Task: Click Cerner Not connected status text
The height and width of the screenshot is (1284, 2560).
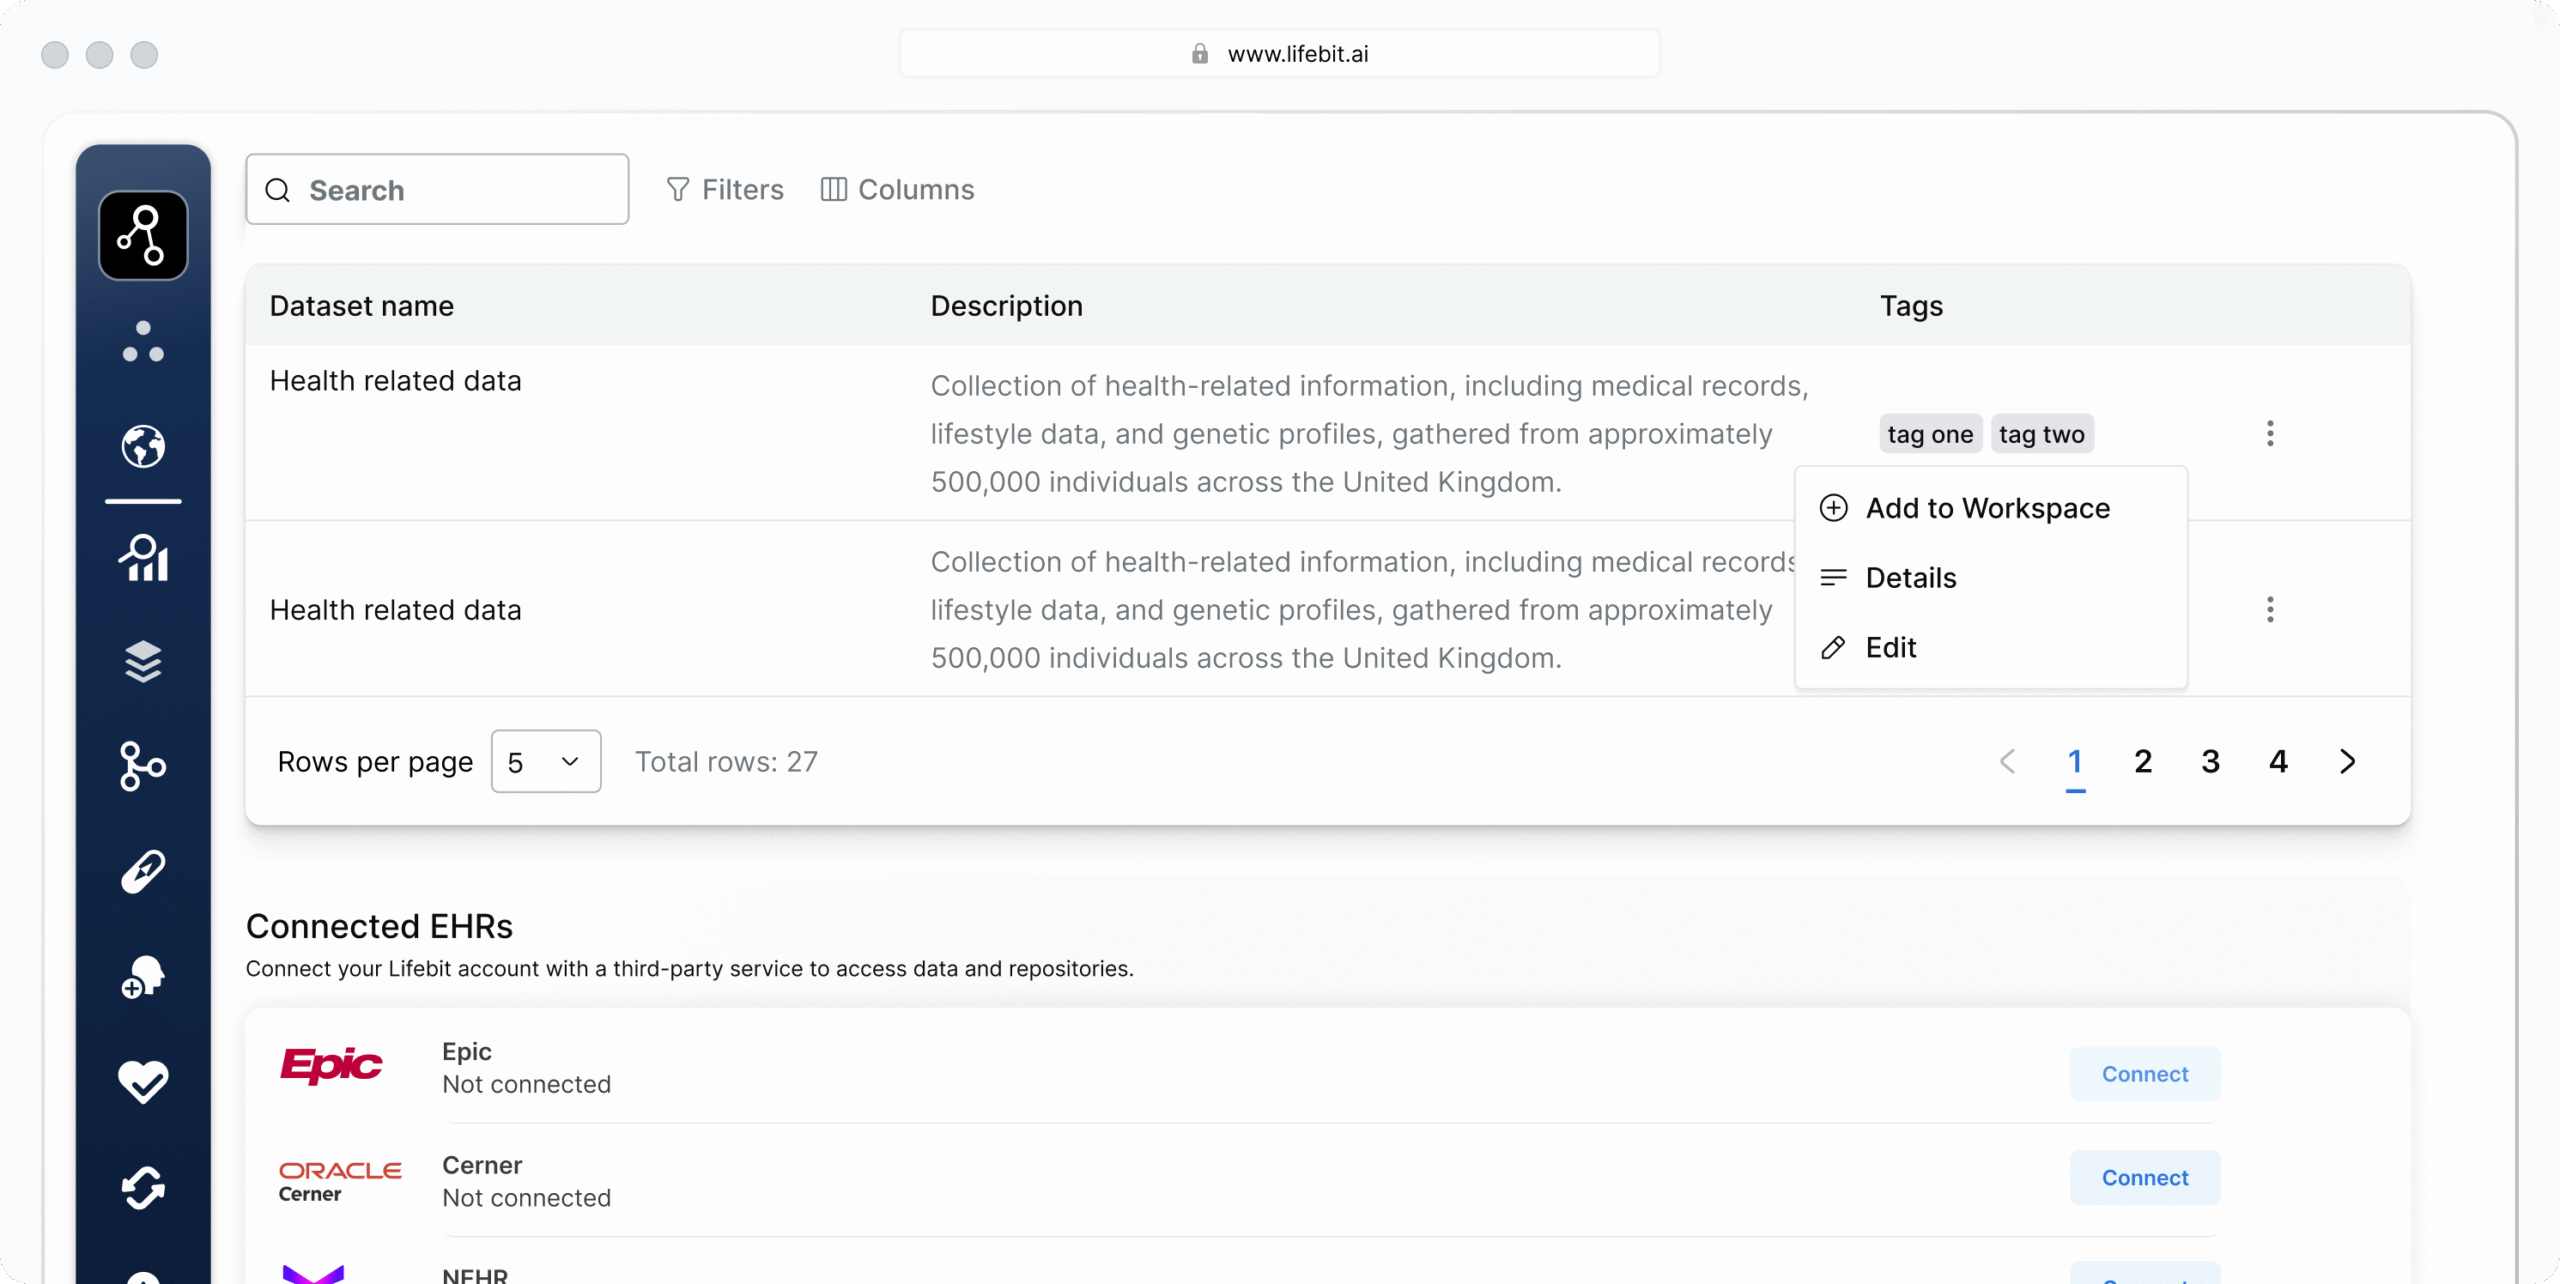Action: point(526,1198)
